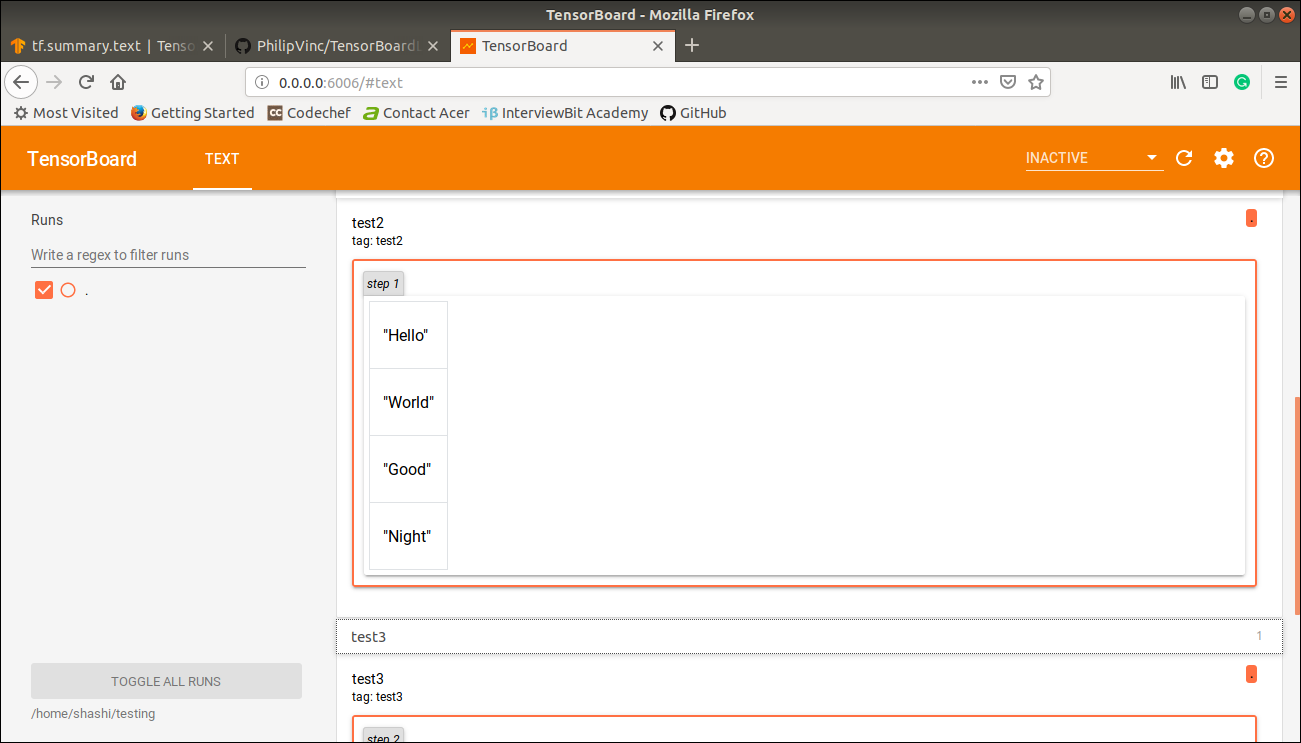Click TOGGLE ALL RUNS button
Viewport: 1301px width, 743px height.
tap(166, 681)
